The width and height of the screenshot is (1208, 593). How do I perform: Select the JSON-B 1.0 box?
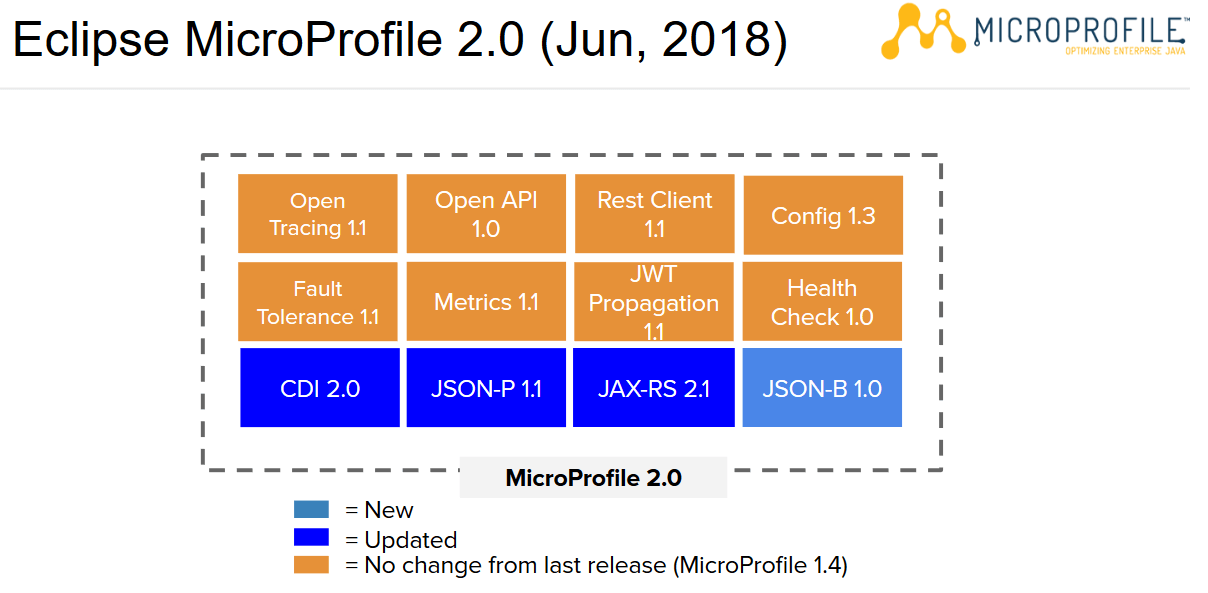point(822,388)
